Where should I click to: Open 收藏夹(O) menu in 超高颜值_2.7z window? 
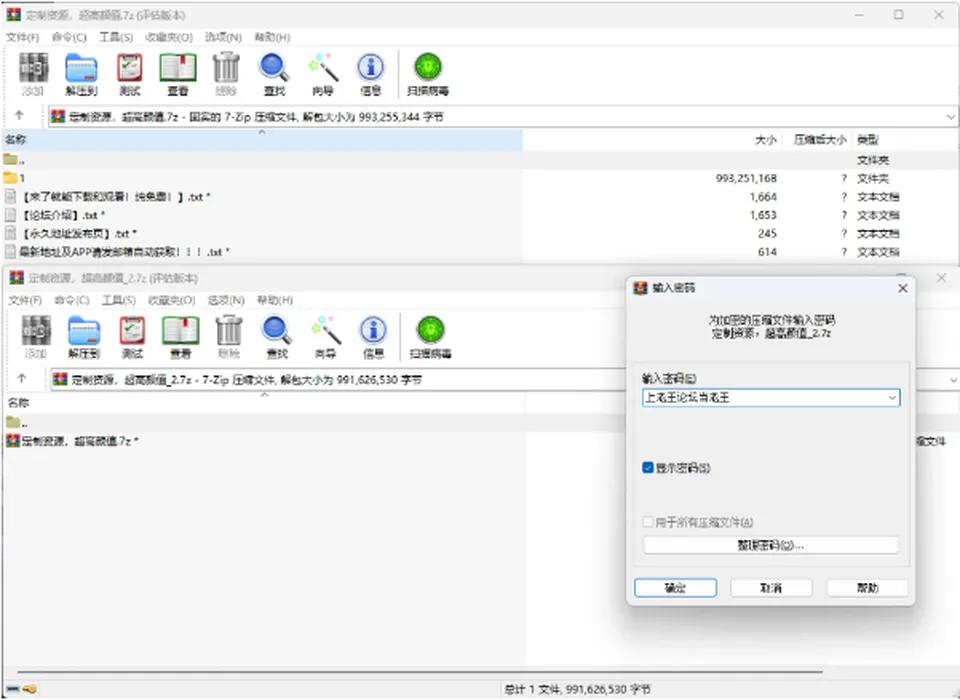coord(171,300)
